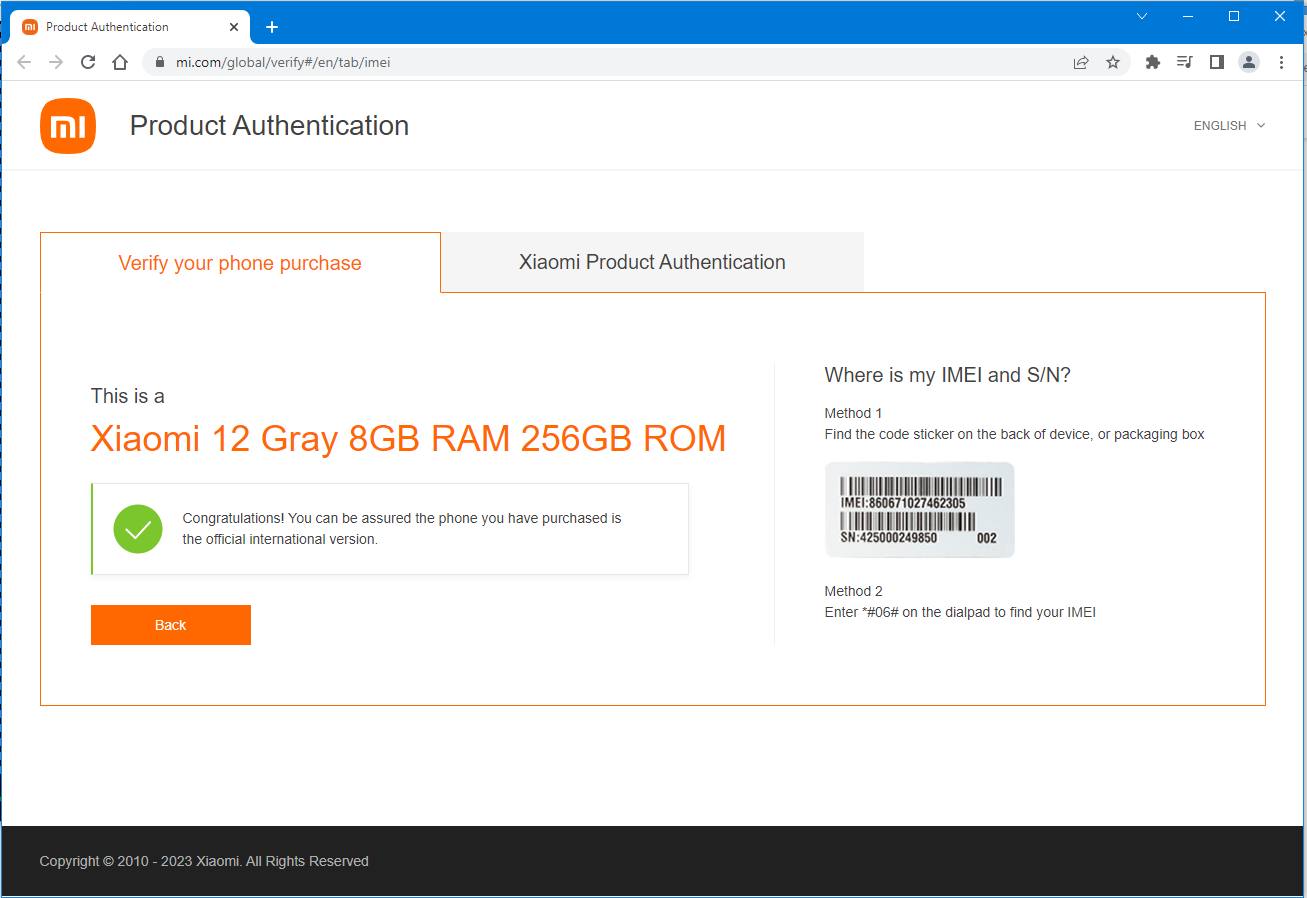Select Verify your phone purchase tab
1307x898 pixels.
coord(240,263)
